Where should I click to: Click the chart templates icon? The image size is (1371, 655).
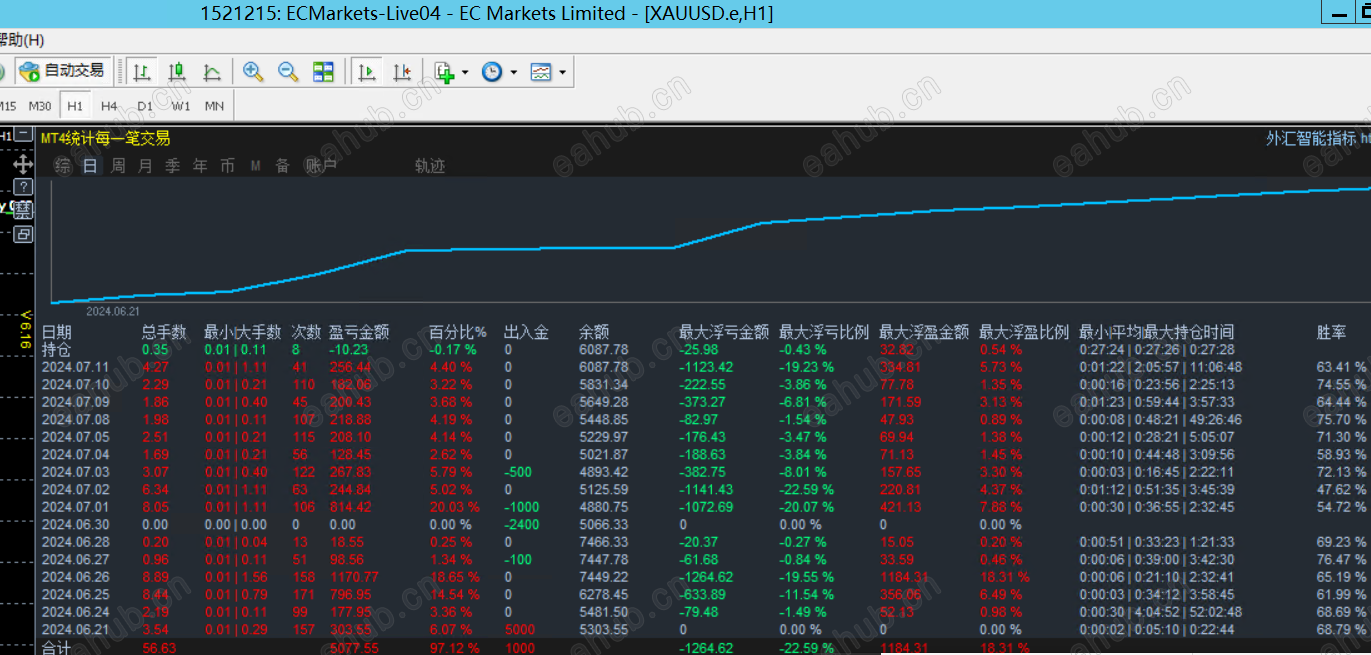541,72
